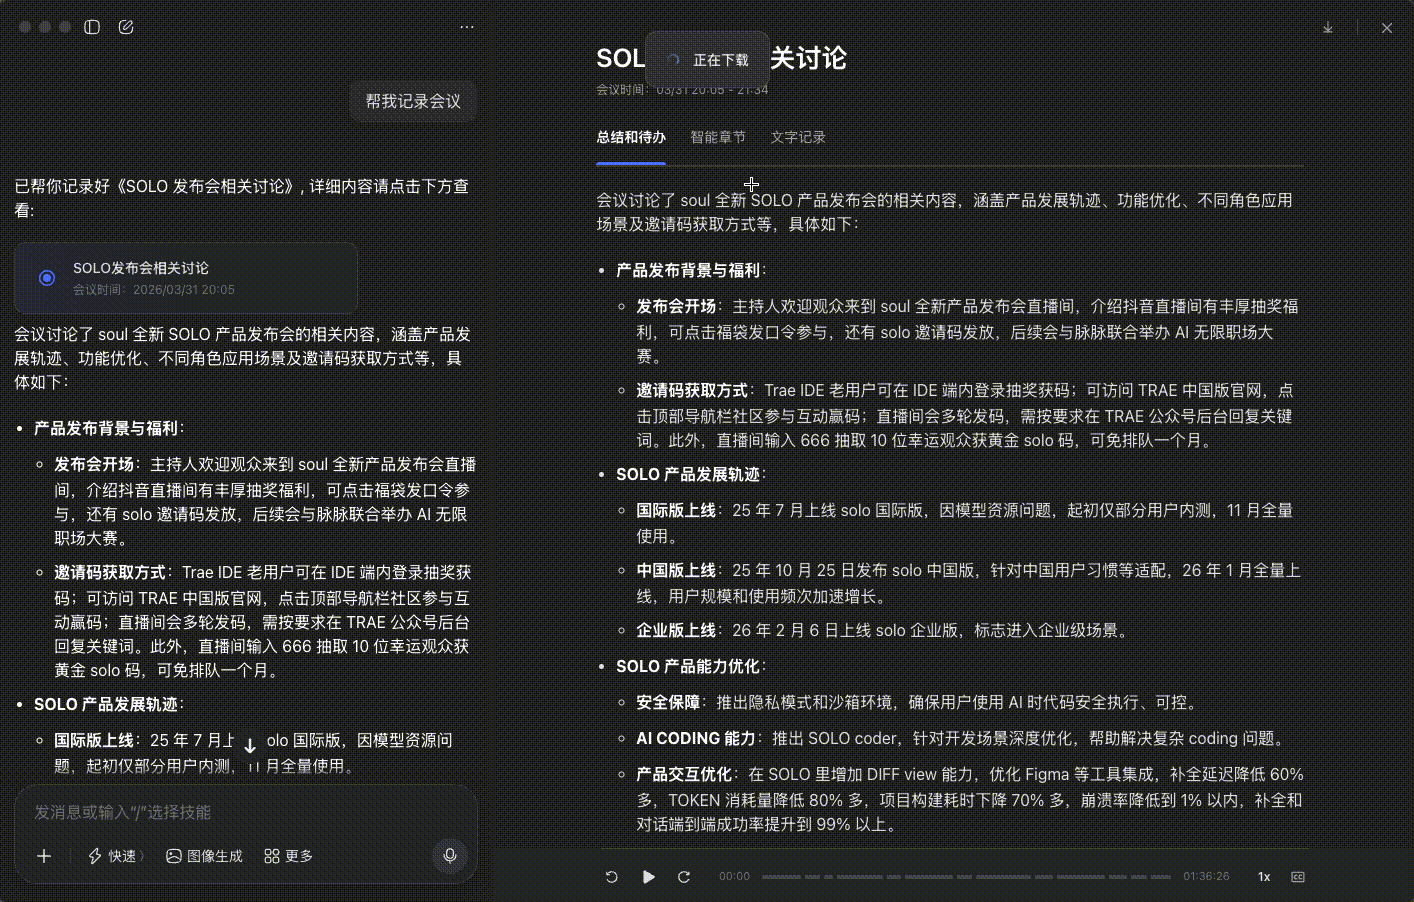
Task: Open the three-dot more options menu
Action: pyautogui.click(x=467, y=27)
